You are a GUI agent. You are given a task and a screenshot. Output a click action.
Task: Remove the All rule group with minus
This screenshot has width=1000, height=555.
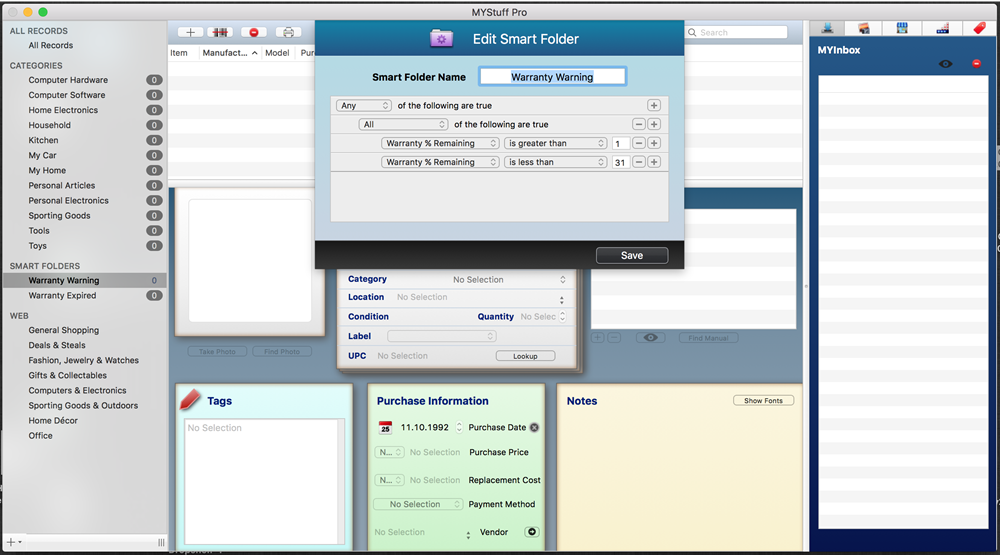[x=638, y=124]
